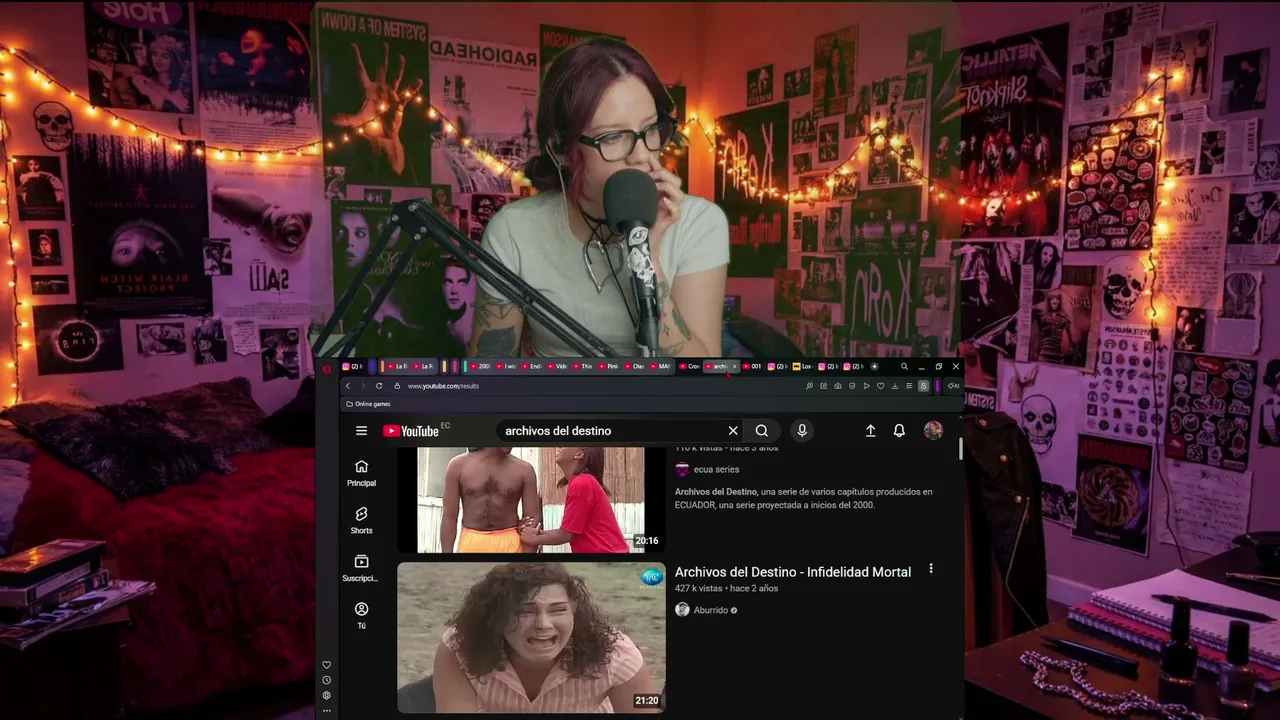Image resolution: width=1280 pixels, height=720 pixels.
Task: Open Opera sidebar extensions cube icon
Action: coord(326,695)
